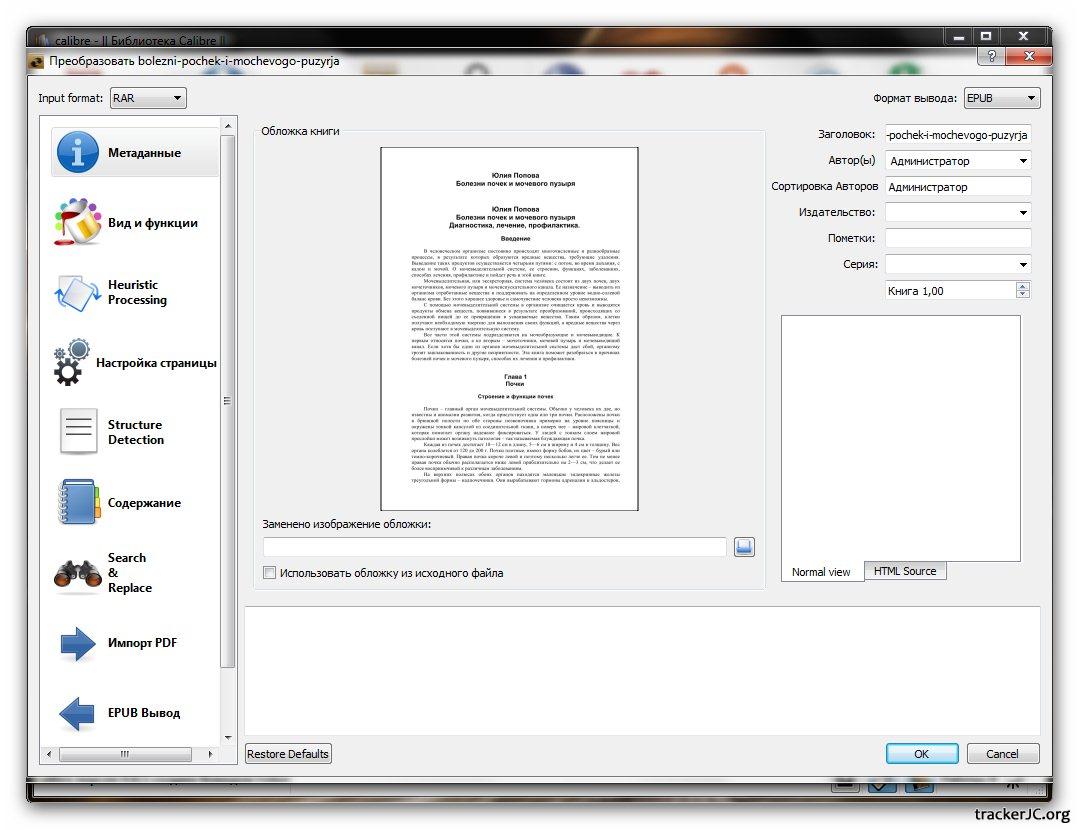Screen dimensions: 1080x830
Task: Switch to the HTML Source tab
Action: (x=904, y=571)
